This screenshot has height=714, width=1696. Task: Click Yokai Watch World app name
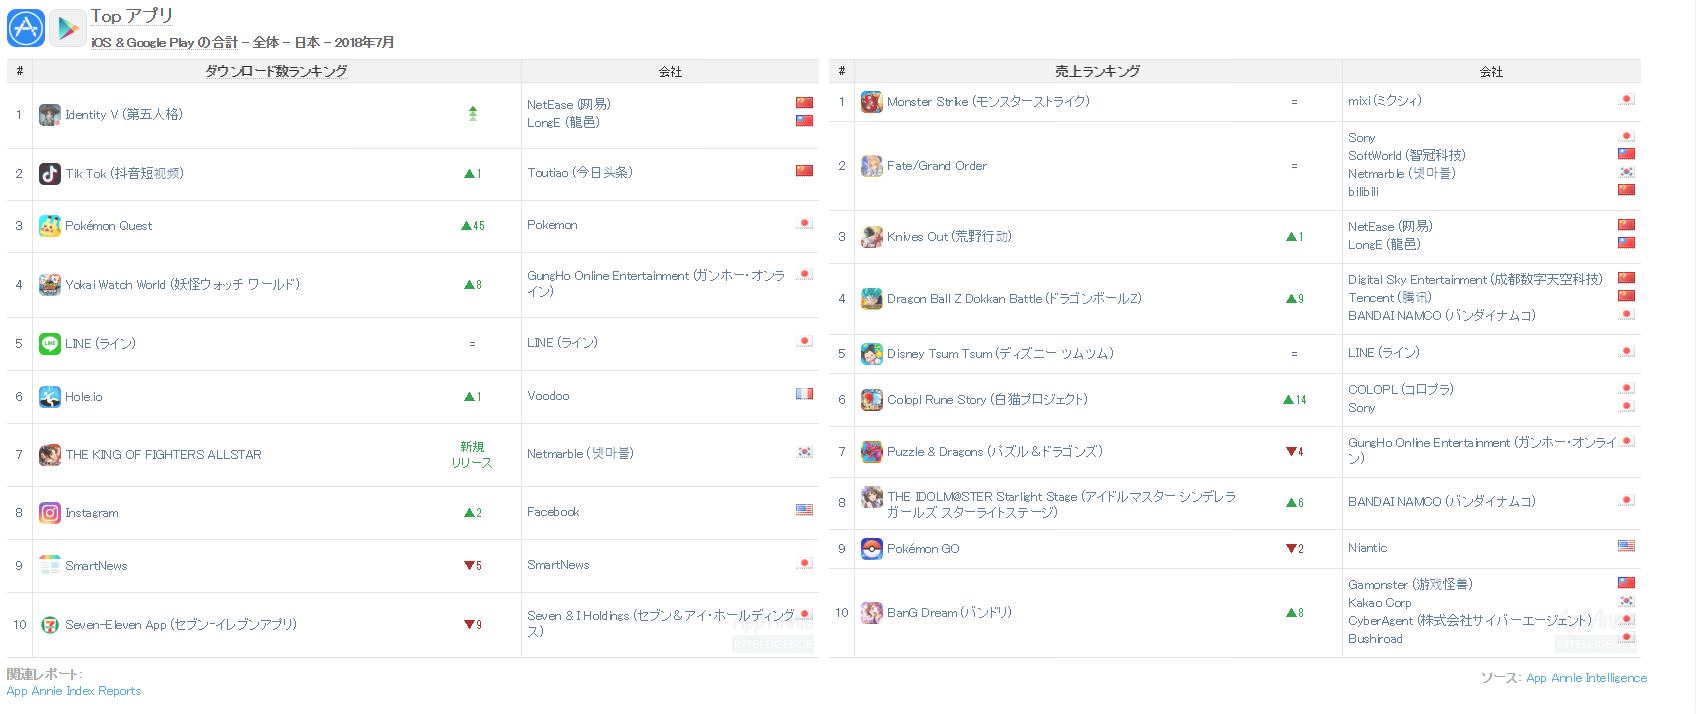coord(183,285)
